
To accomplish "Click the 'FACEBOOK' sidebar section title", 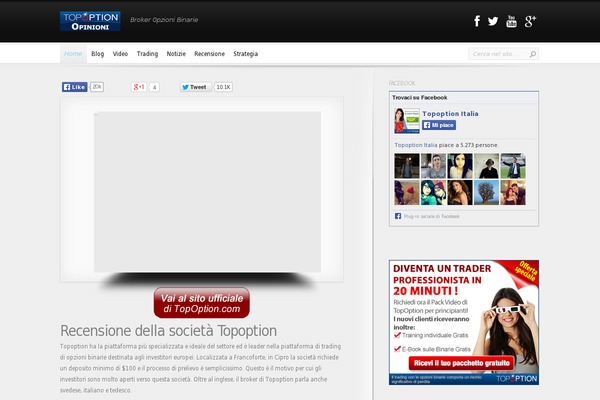I will [x=402, y=83].
